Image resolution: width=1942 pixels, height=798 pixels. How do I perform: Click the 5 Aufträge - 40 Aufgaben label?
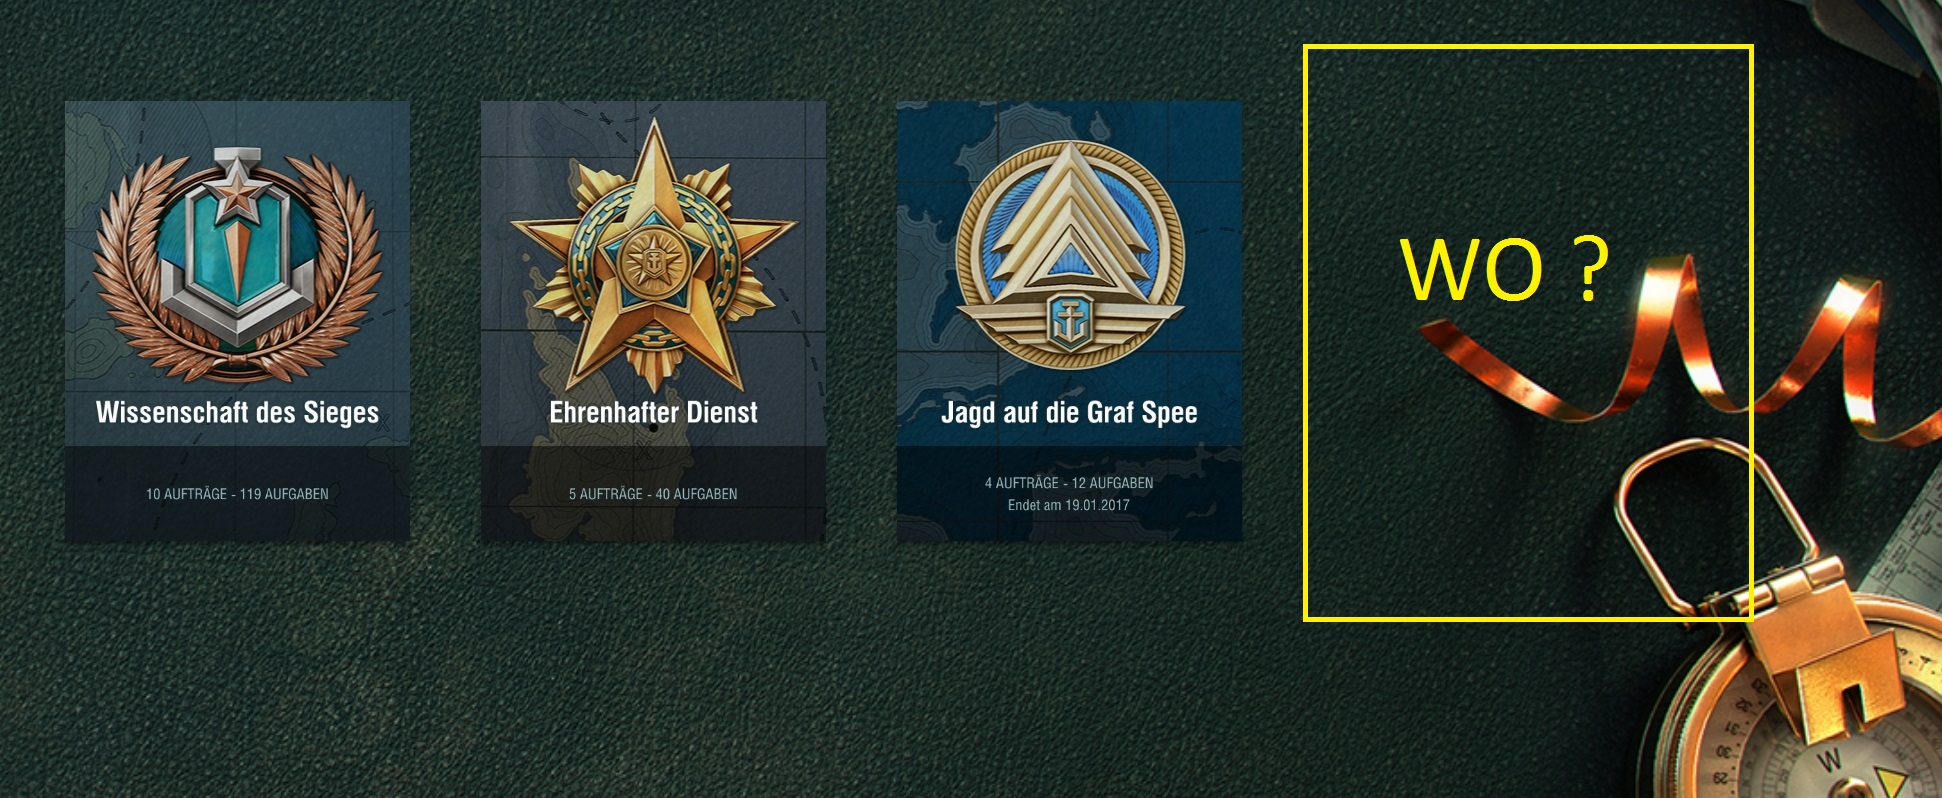(x=653, y=494)
